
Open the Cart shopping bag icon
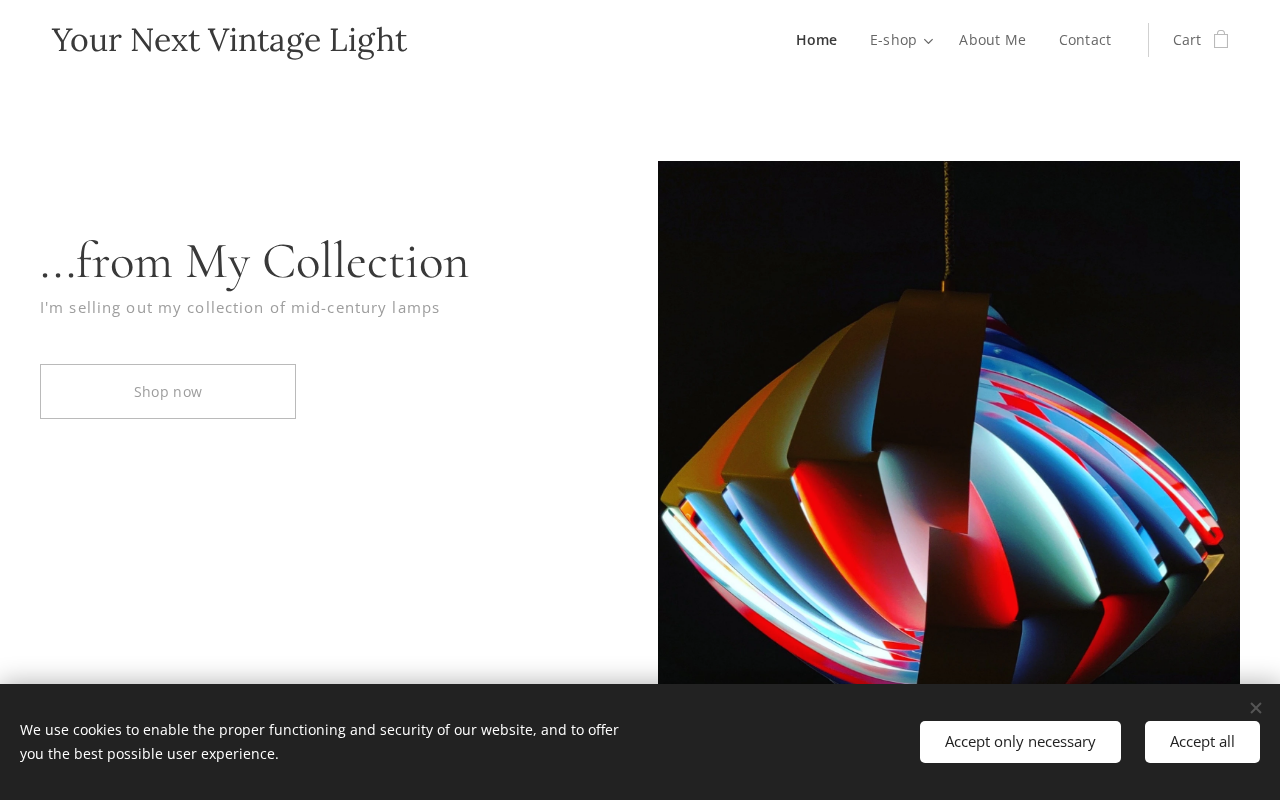1221,40
